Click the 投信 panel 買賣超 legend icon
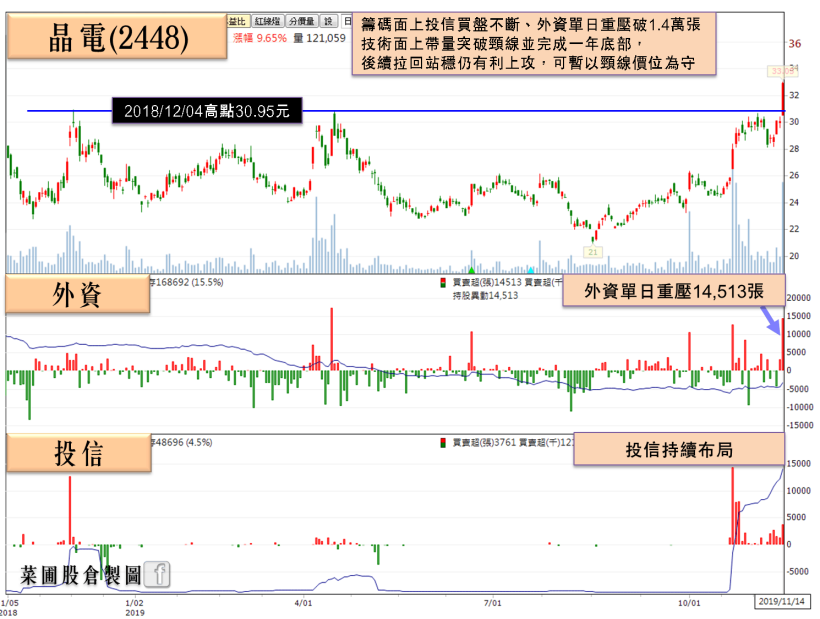Image resolution: width=820 pixels, height=619 pixels. (x=443, y=443)
